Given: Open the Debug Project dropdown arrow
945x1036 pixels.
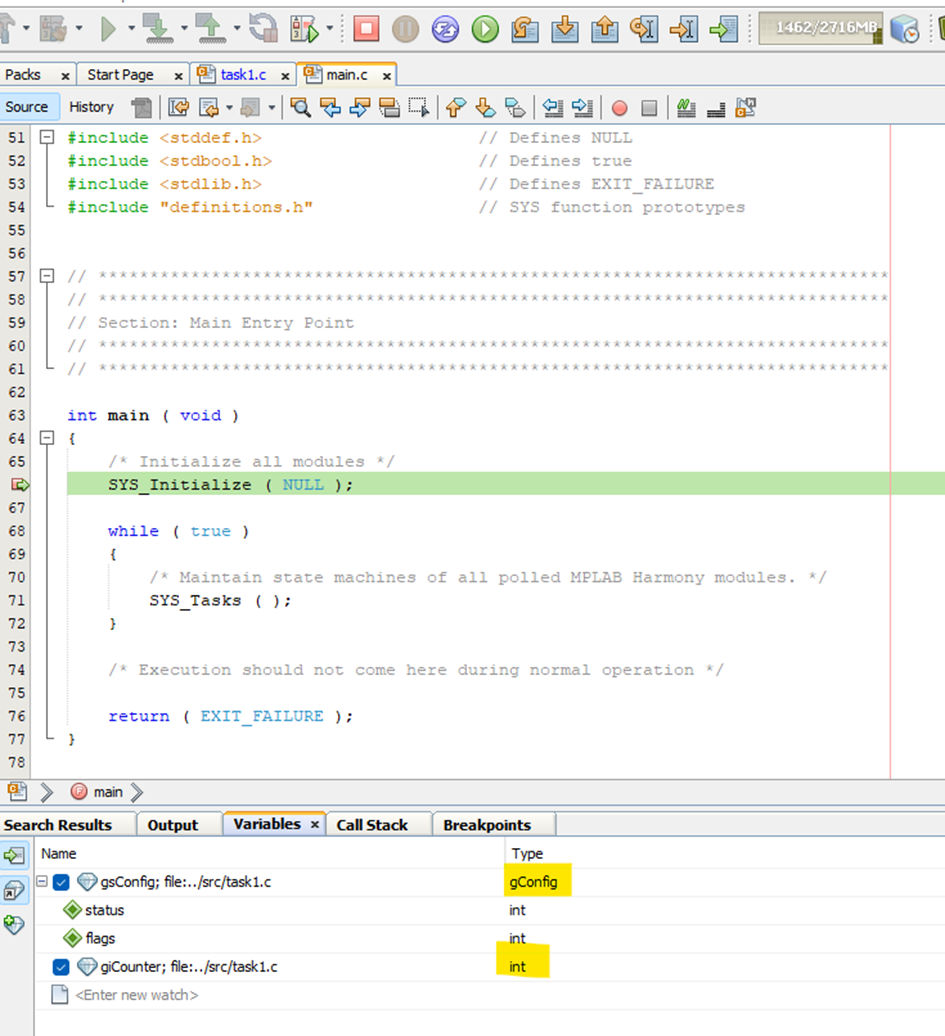Looking at the screenshot, I should pyautogui.click(x=330, y=28).
